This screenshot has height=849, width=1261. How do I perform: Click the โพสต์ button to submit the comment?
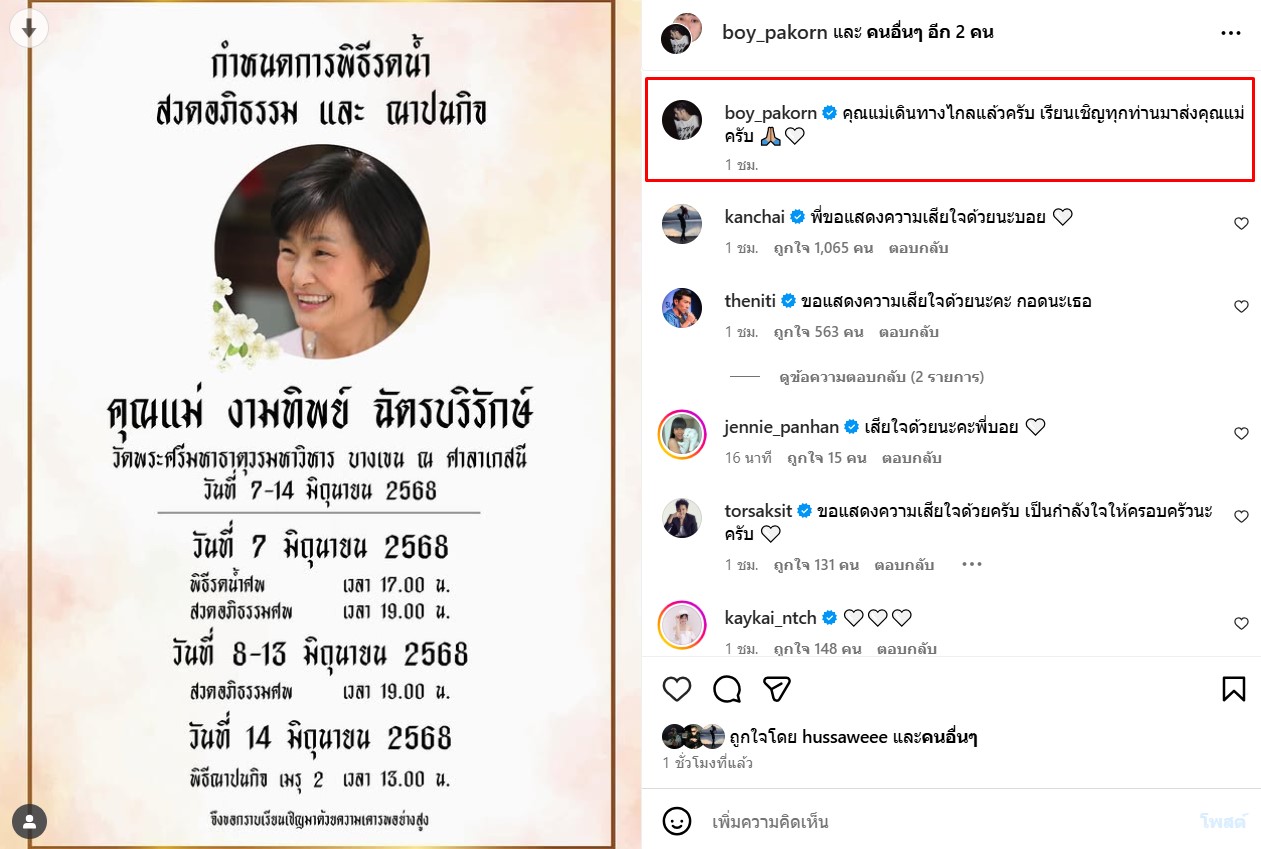pos(1223,822)
